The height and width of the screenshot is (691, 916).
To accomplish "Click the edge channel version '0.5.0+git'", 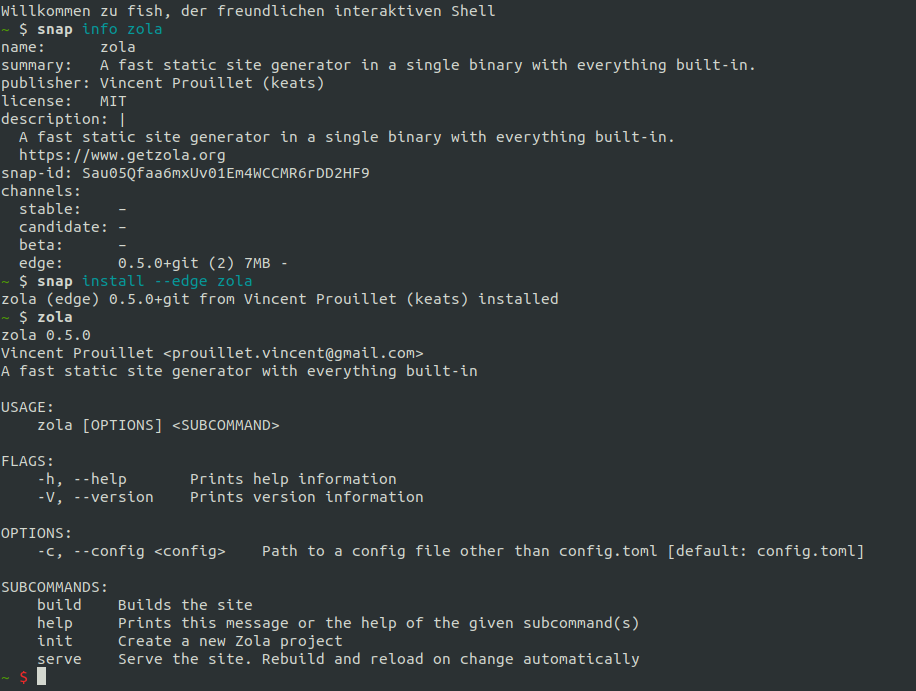I will (158, 263).
